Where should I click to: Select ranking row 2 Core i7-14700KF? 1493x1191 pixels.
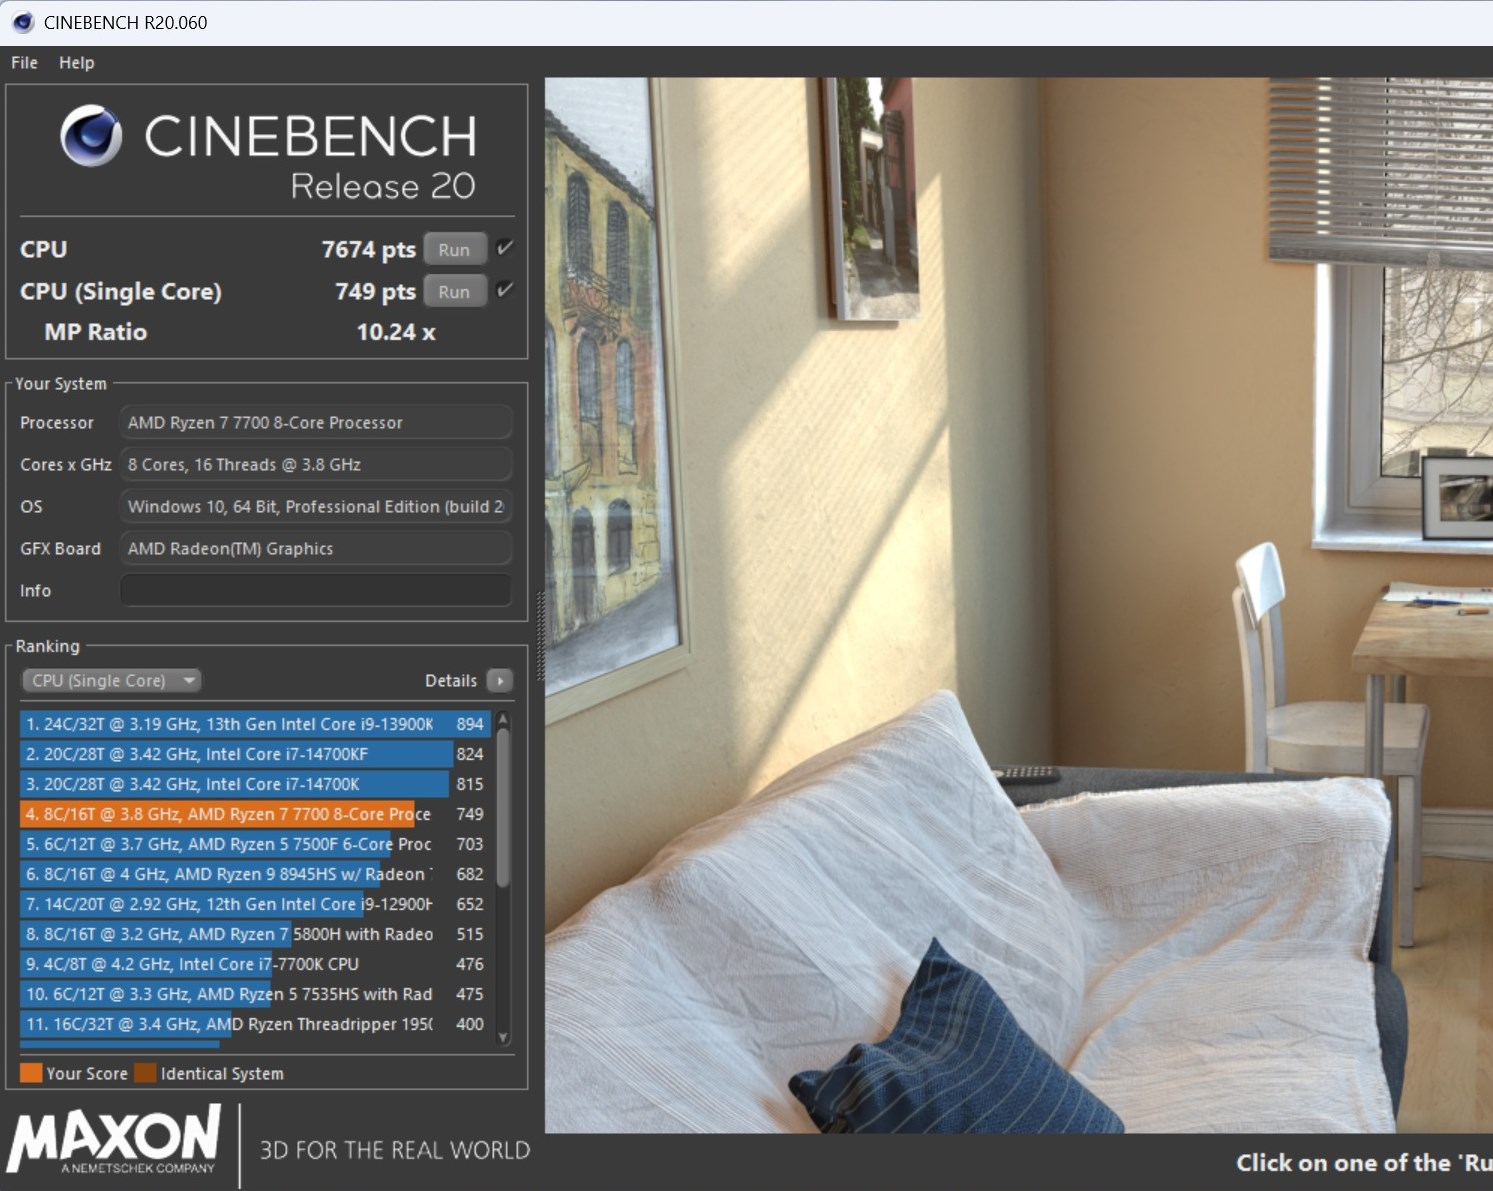tap(255, 754)
